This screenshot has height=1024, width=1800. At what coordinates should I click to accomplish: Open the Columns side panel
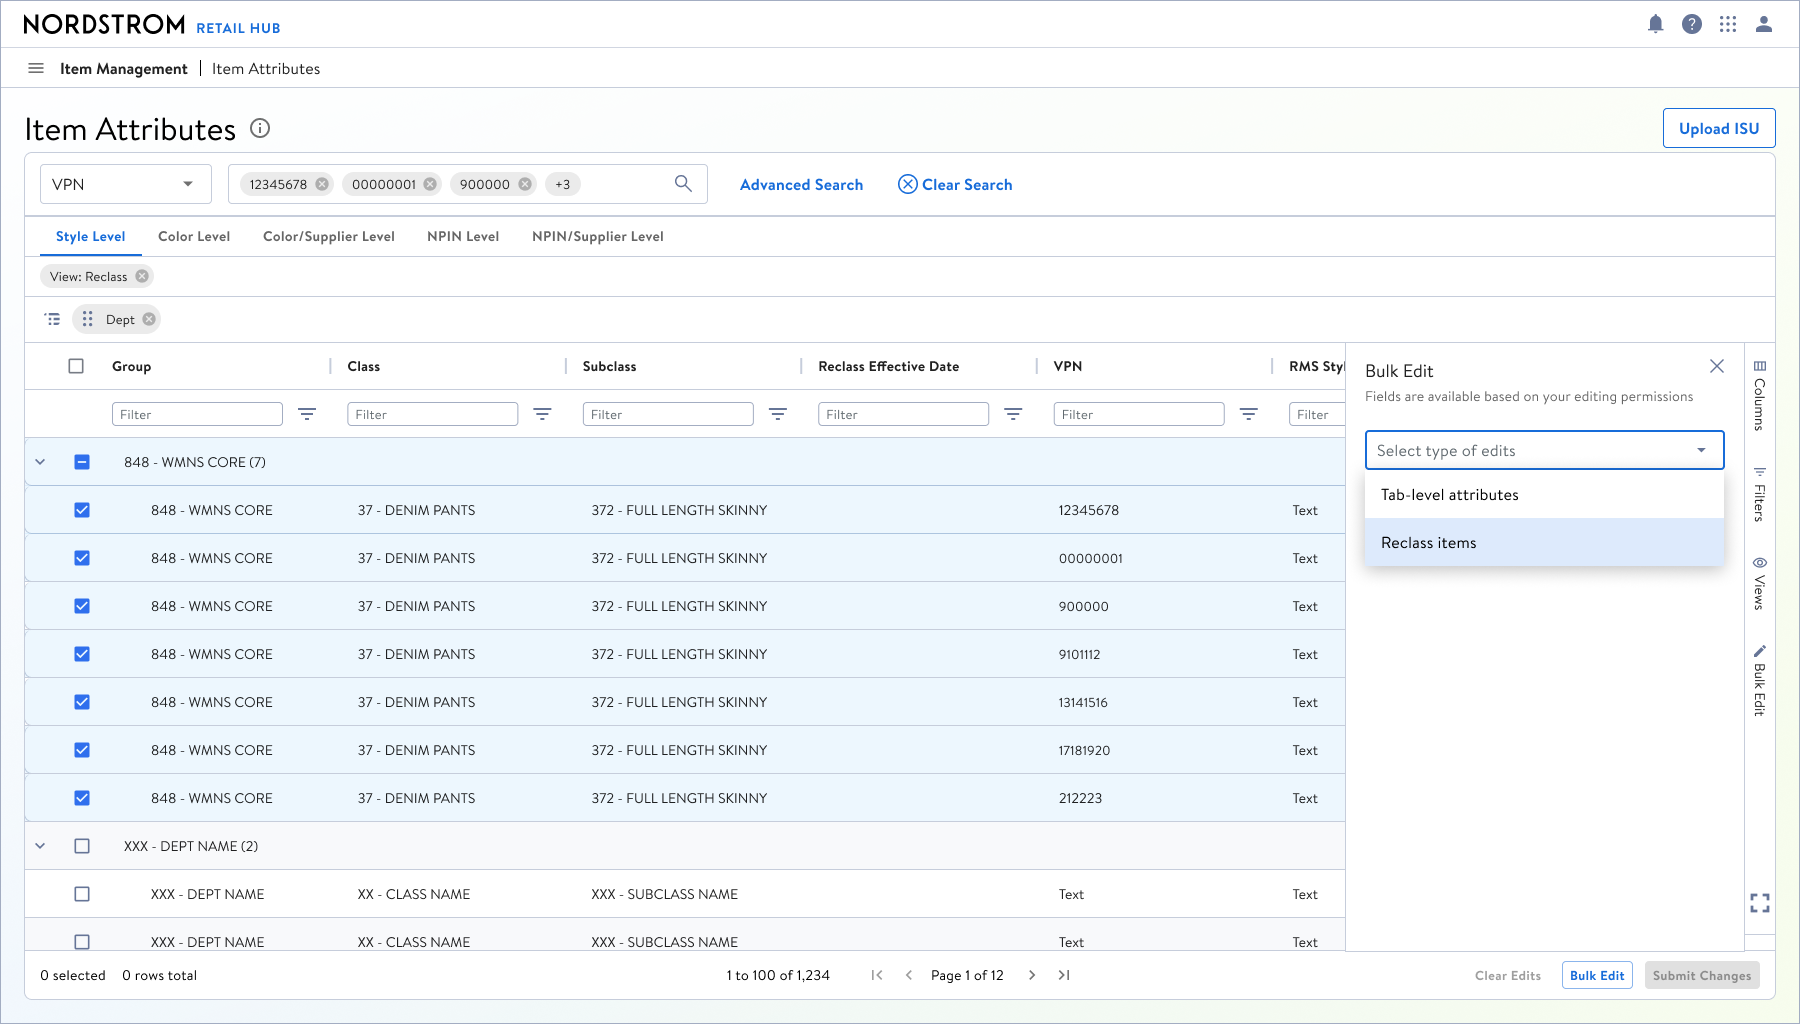1760,395
